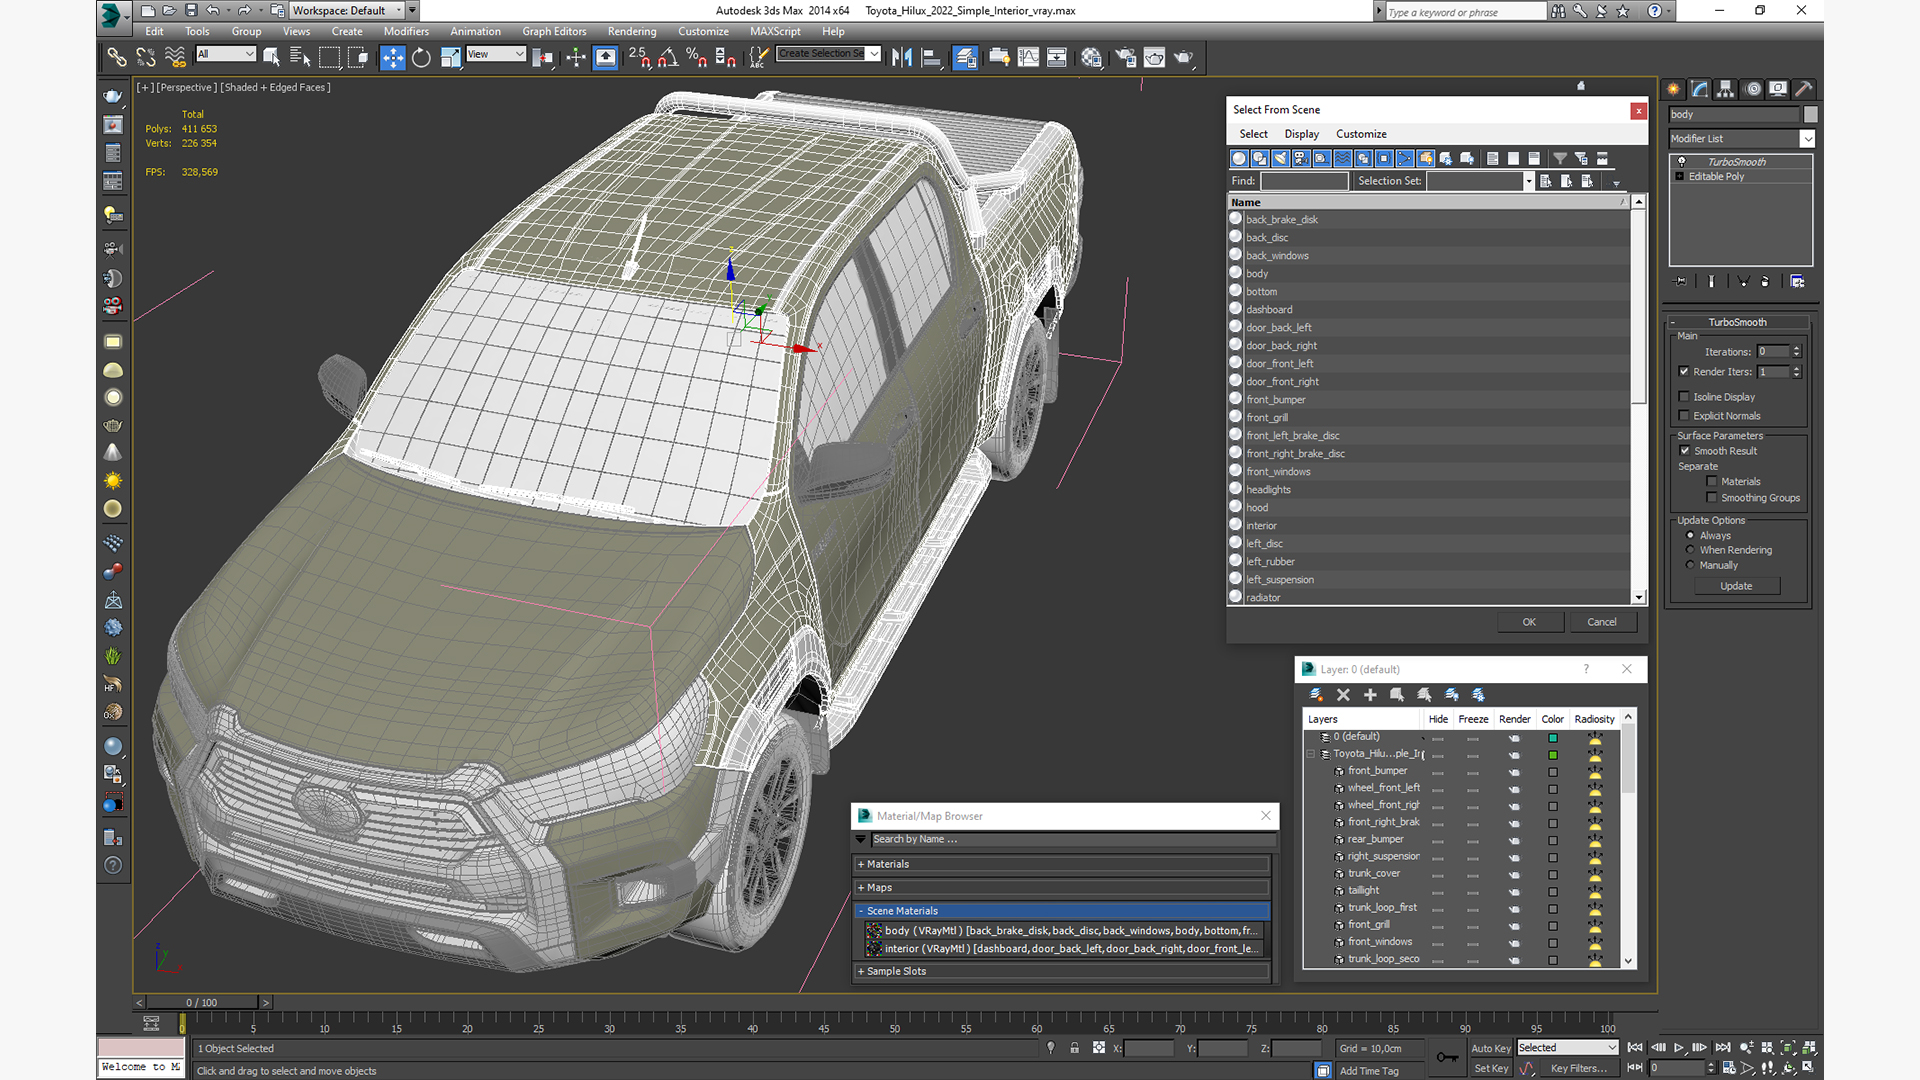Click color swatch of front_bumper layer
The image size is (1920, 1080).
pos(1553,772)
